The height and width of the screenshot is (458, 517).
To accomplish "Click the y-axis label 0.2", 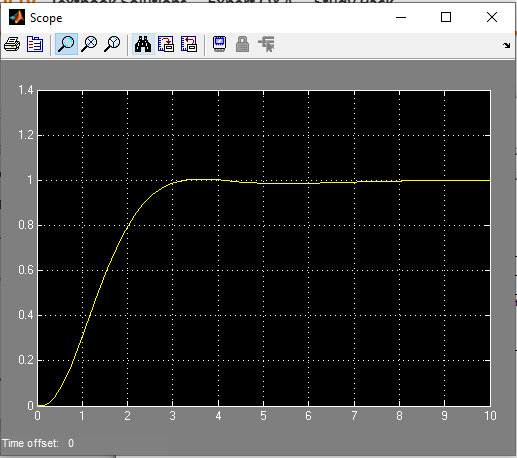I will coord(26,360).
